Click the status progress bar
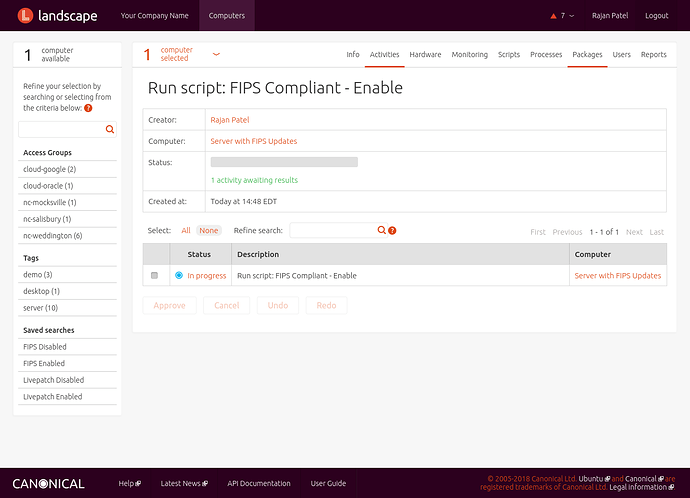The height and width of the screenshot is (498, 690). point(284,162)
